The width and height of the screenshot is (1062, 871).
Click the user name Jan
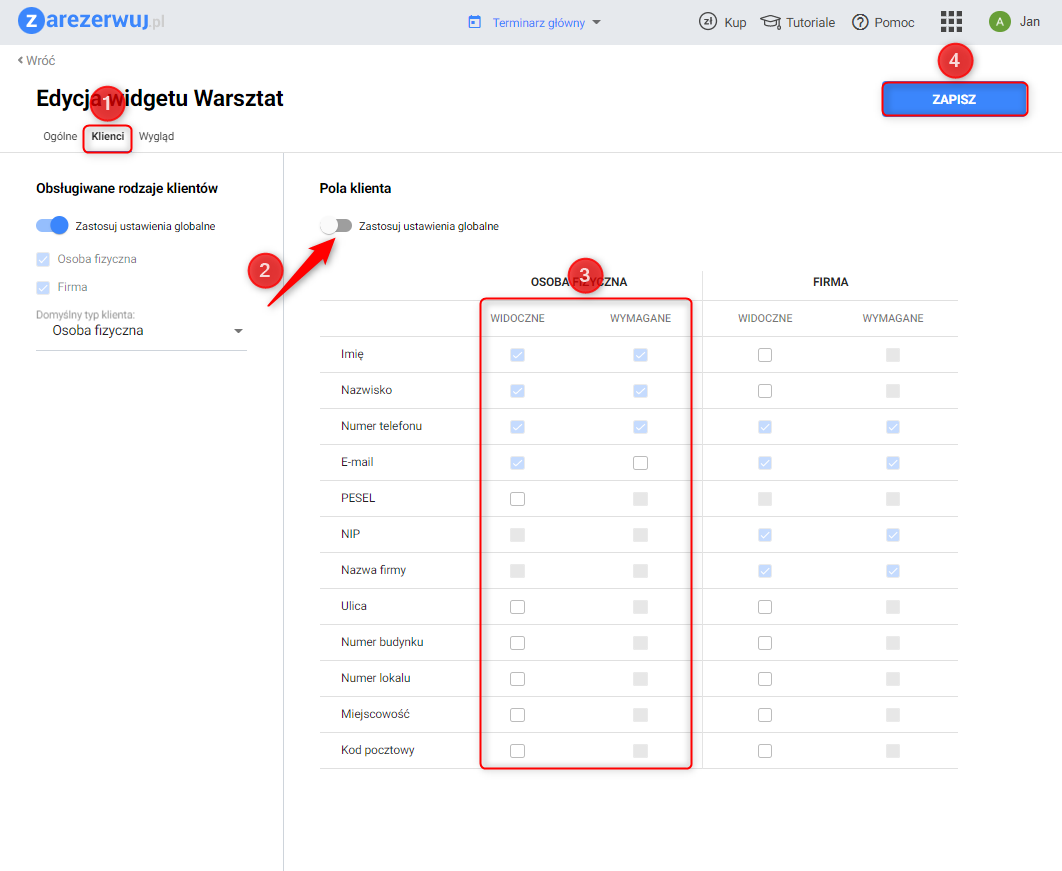1029,22
